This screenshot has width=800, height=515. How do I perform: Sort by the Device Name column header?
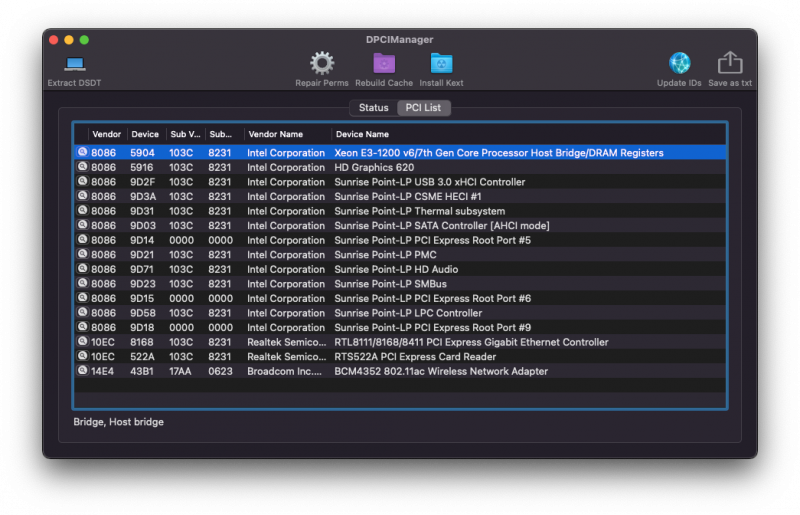(x=362, y=134)
